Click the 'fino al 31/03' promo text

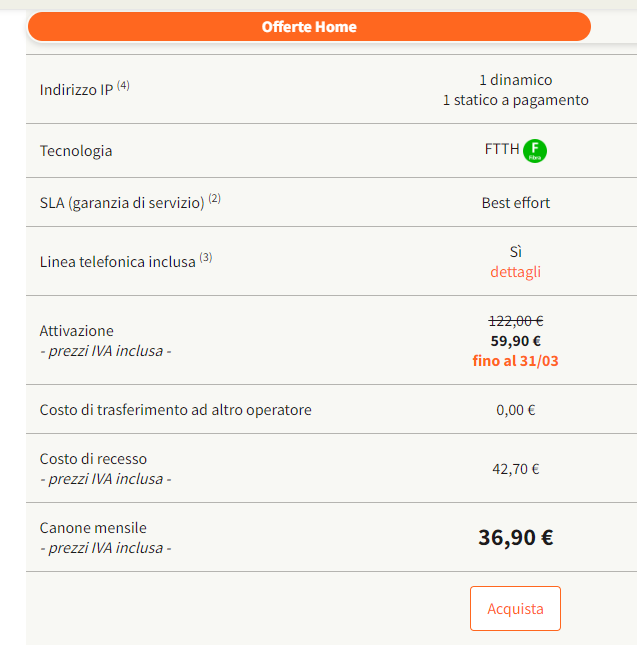(x=515, y=360)
